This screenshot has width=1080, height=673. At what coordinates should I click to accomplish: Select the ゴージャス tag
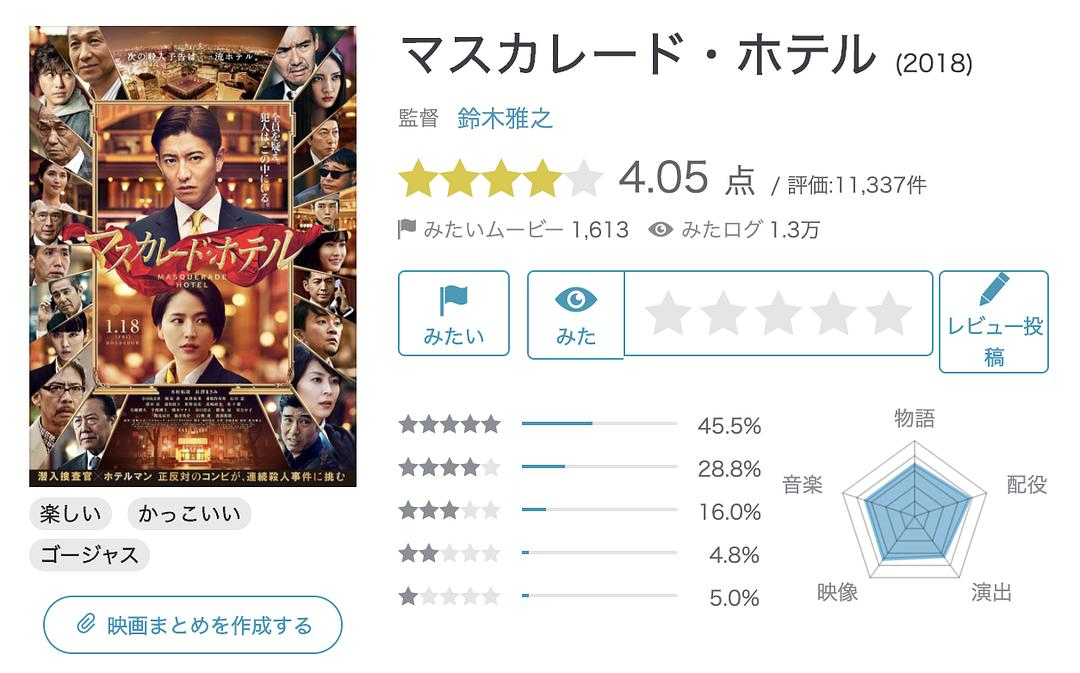90,554
